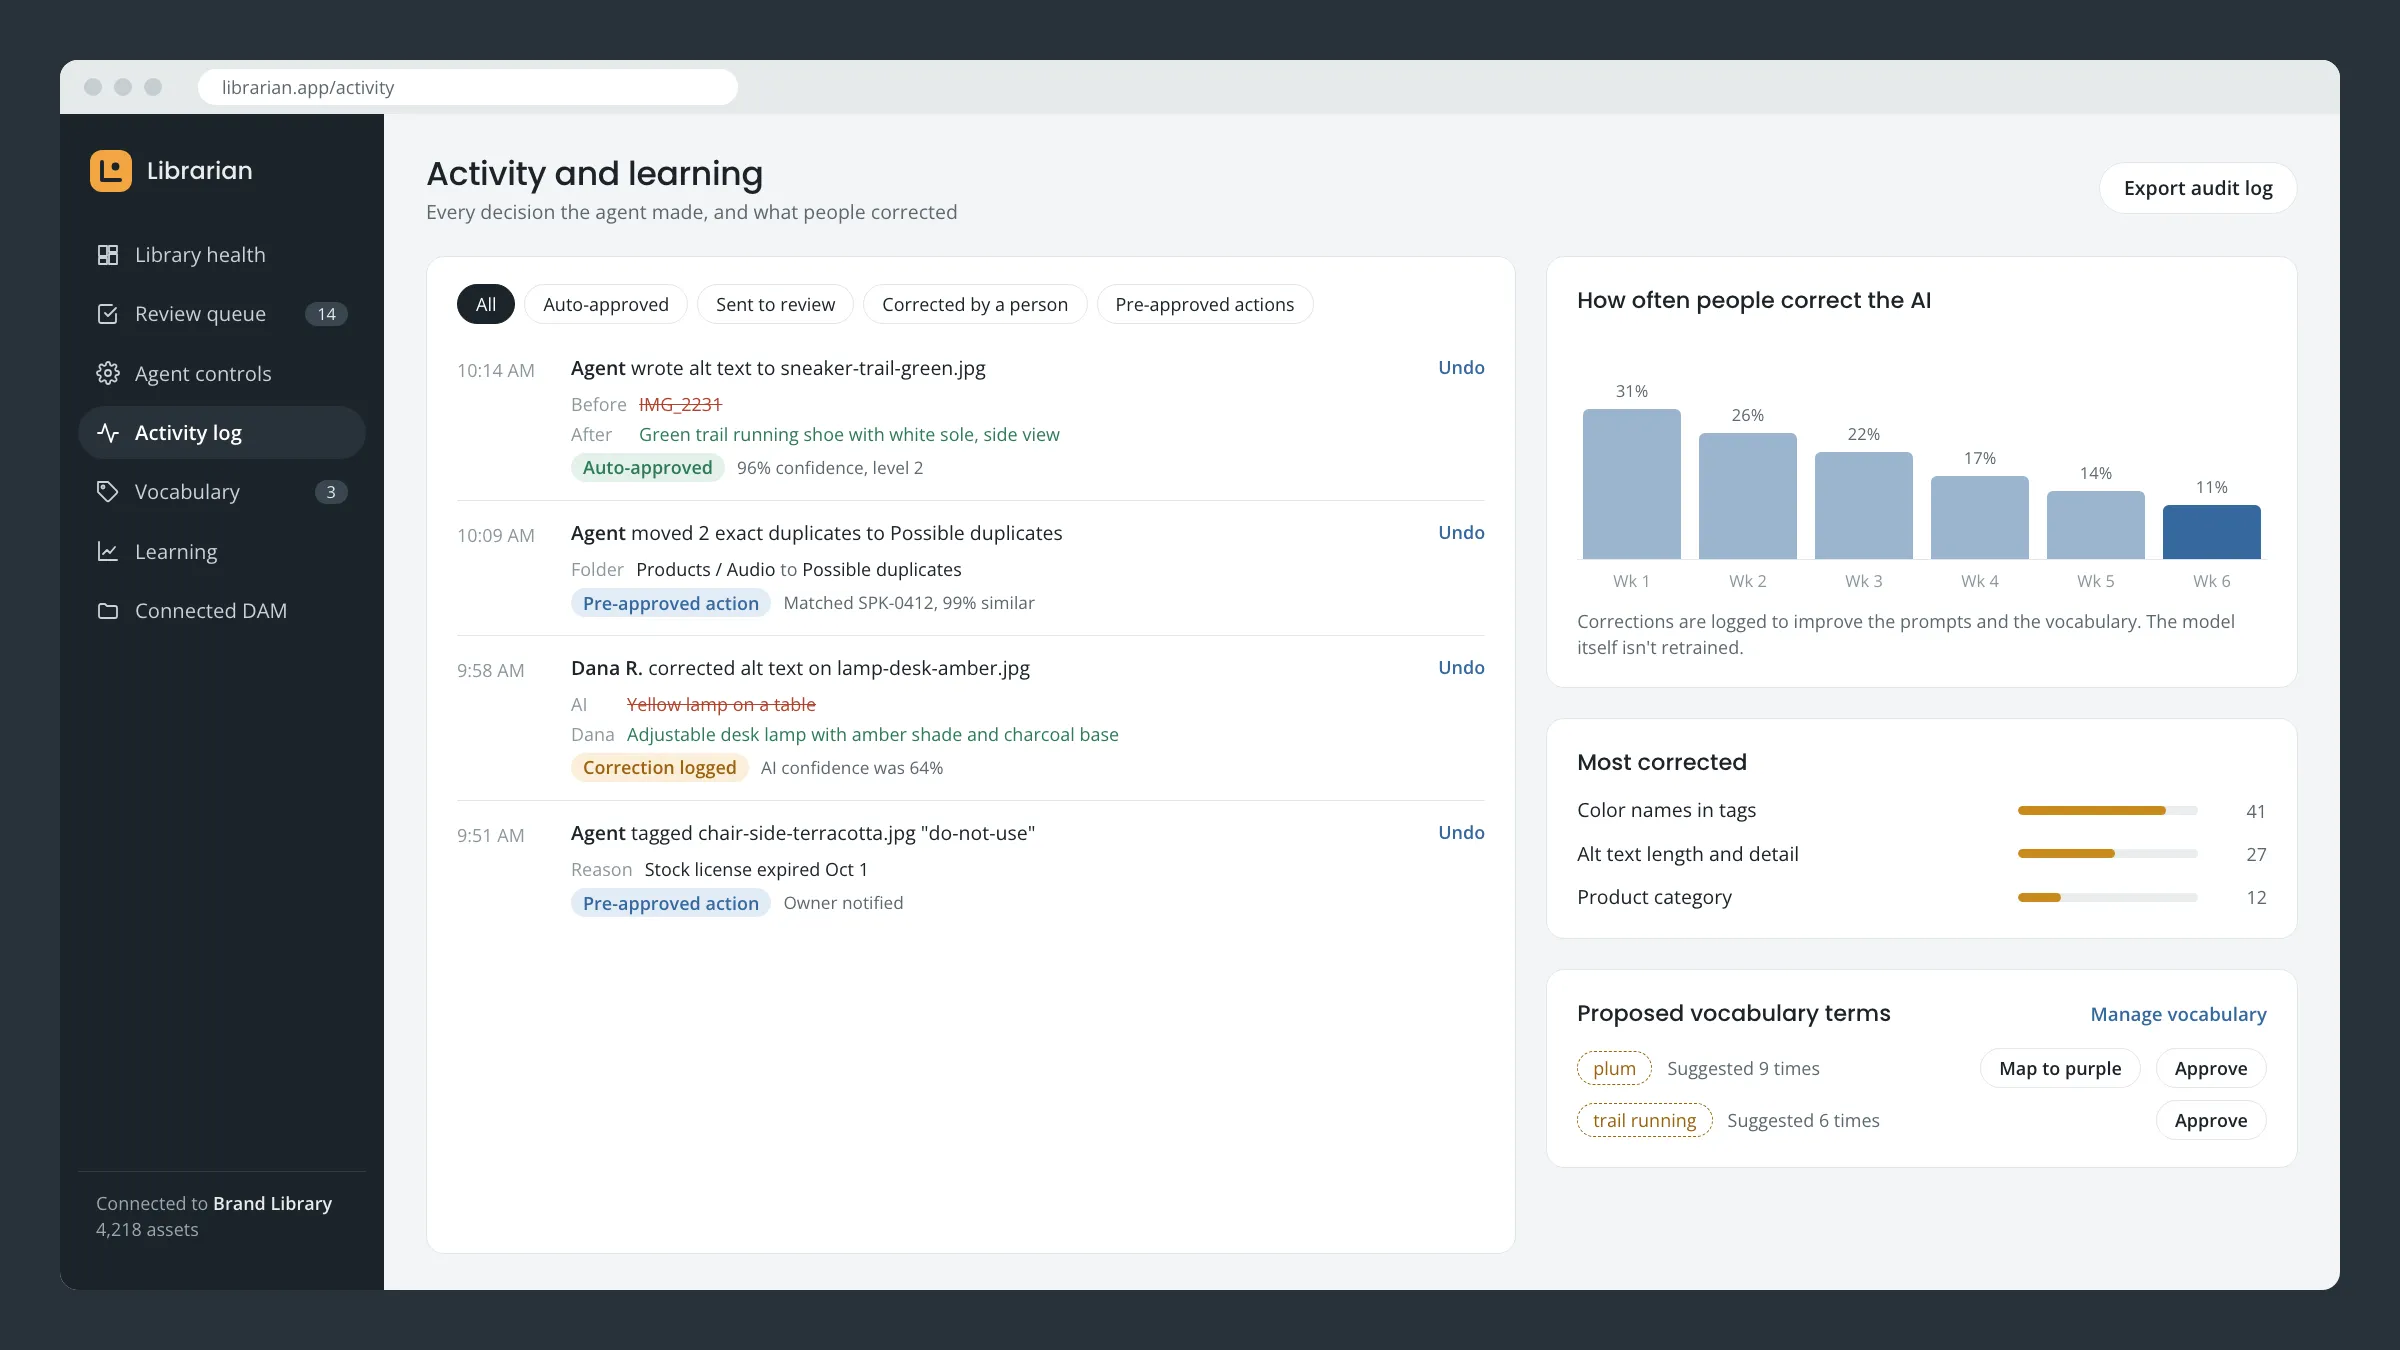Approve the plum vocabulary term
Screen dimensions: 2400x1350
click(2211, 1068)
